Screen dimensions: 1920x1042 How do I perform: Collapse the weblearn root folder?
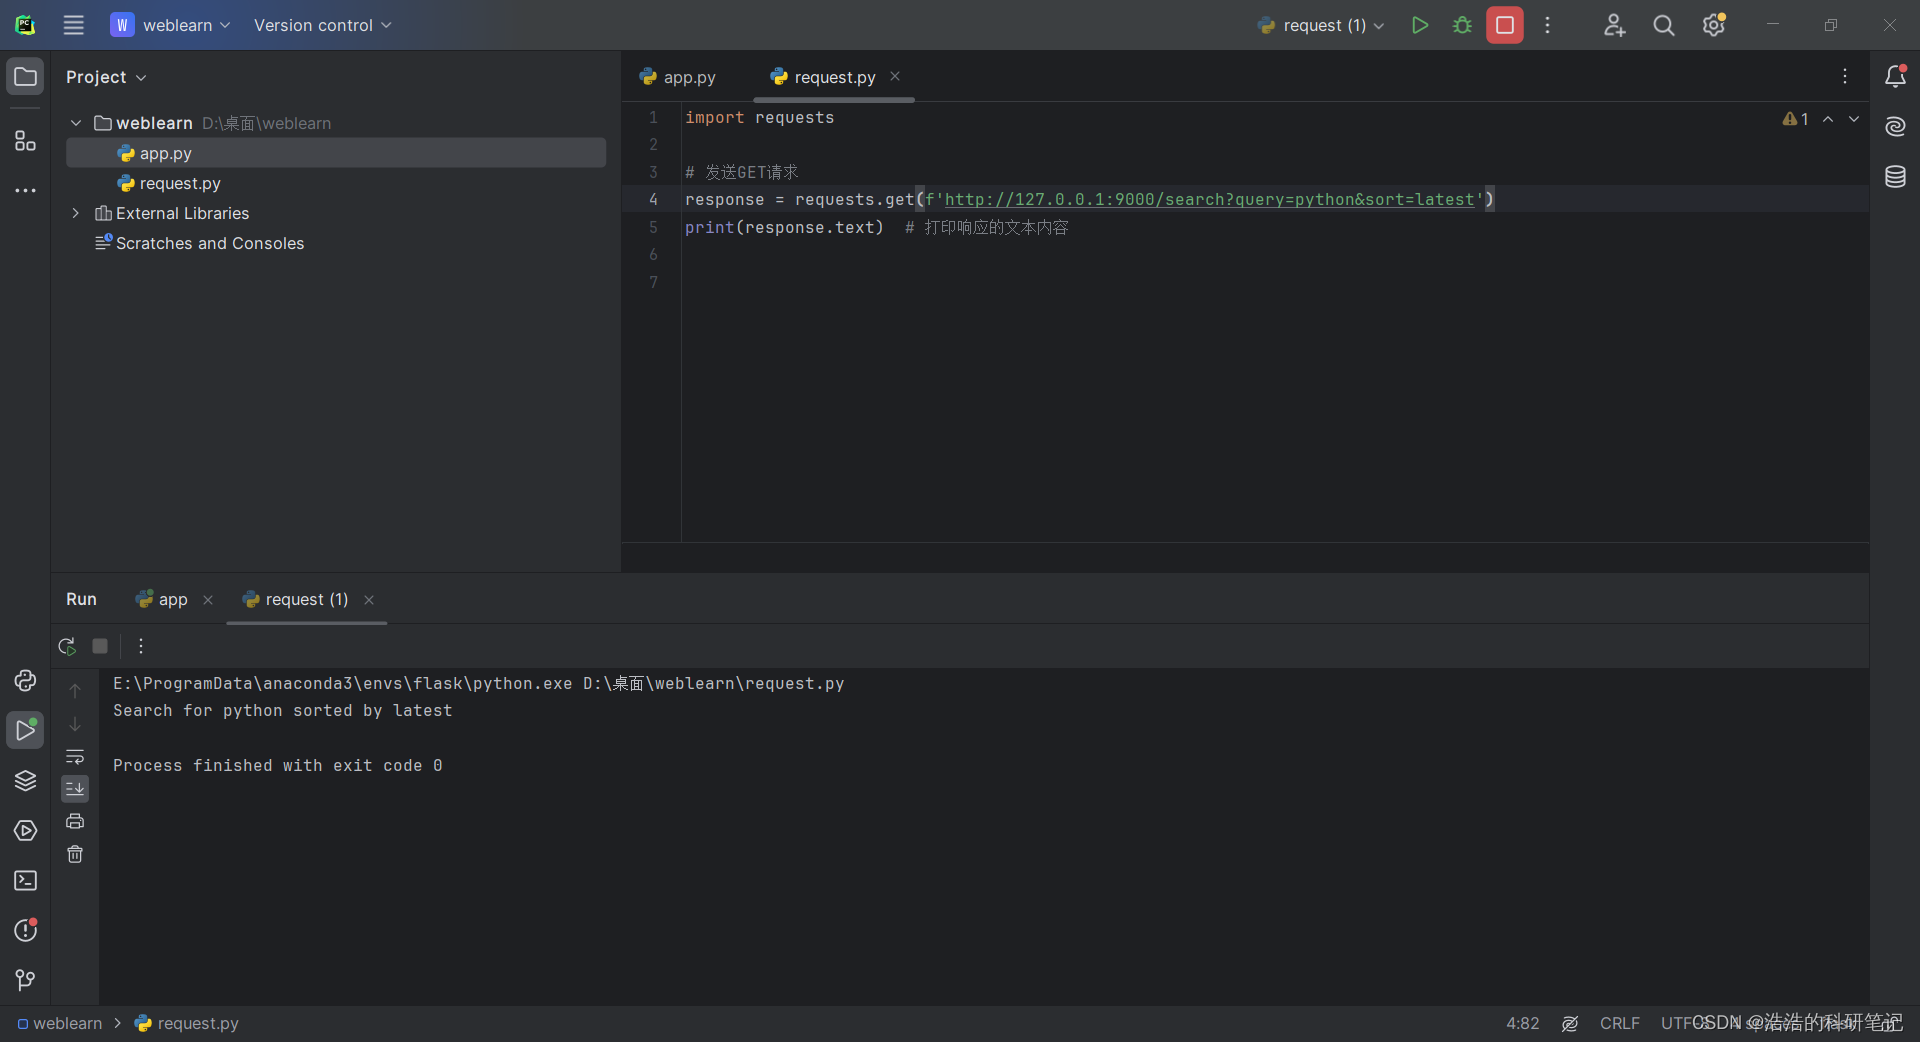point(76,123)
